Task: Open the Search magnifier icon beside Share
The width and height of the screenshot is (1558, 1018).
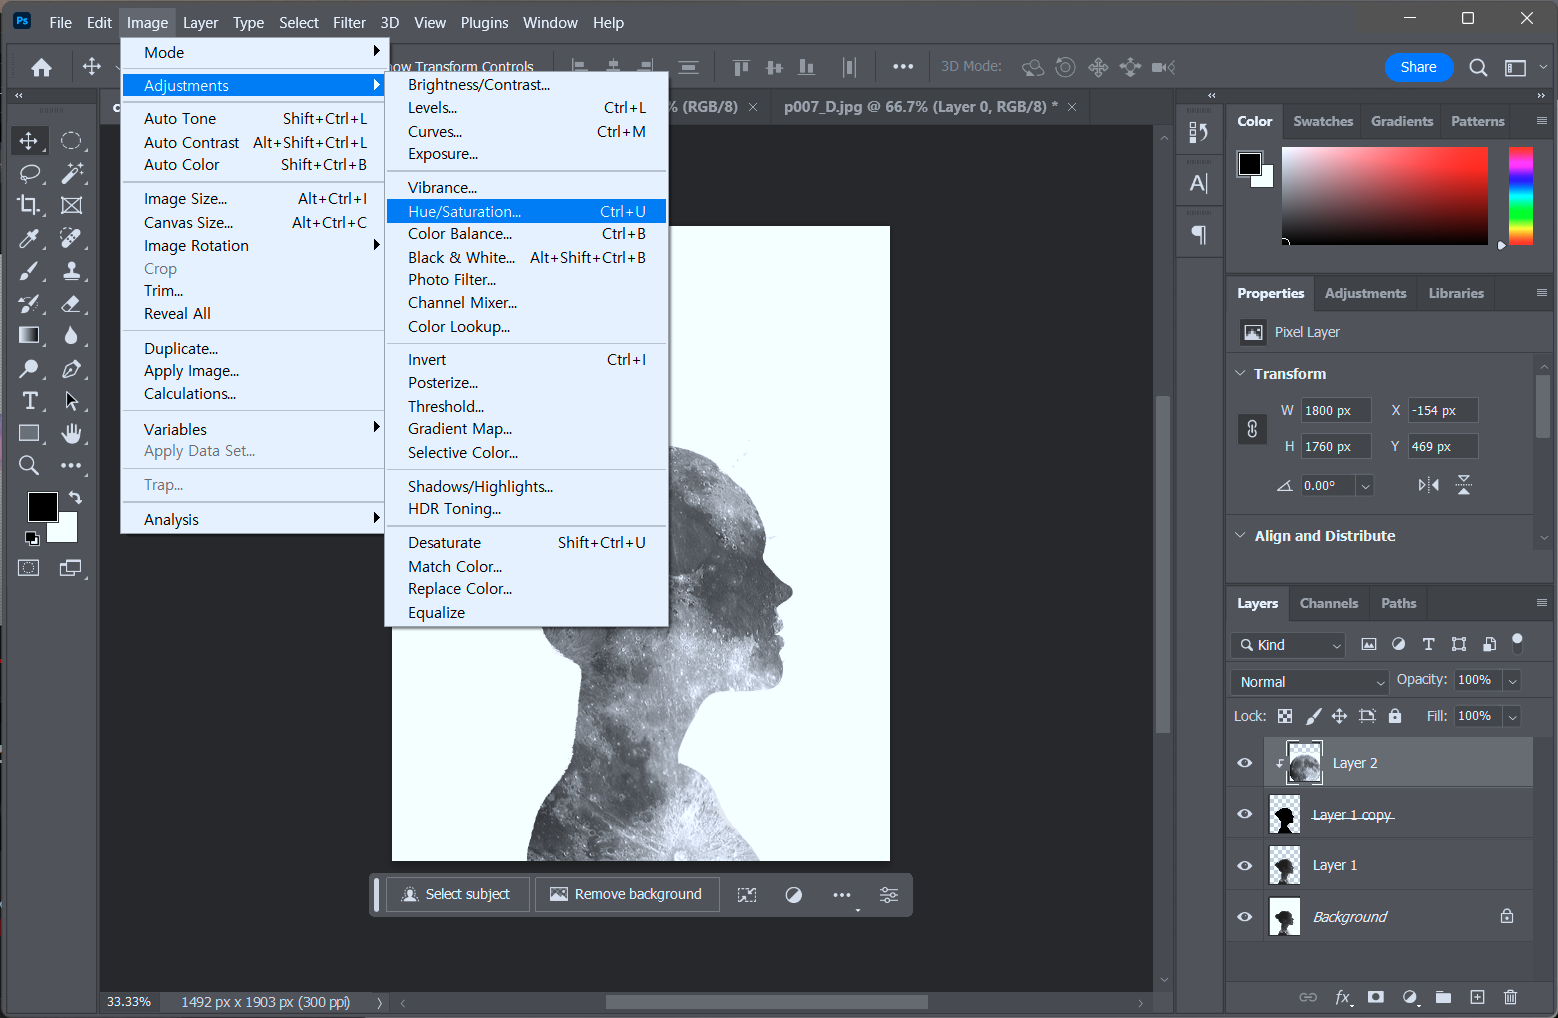Action: point(1478,67)
